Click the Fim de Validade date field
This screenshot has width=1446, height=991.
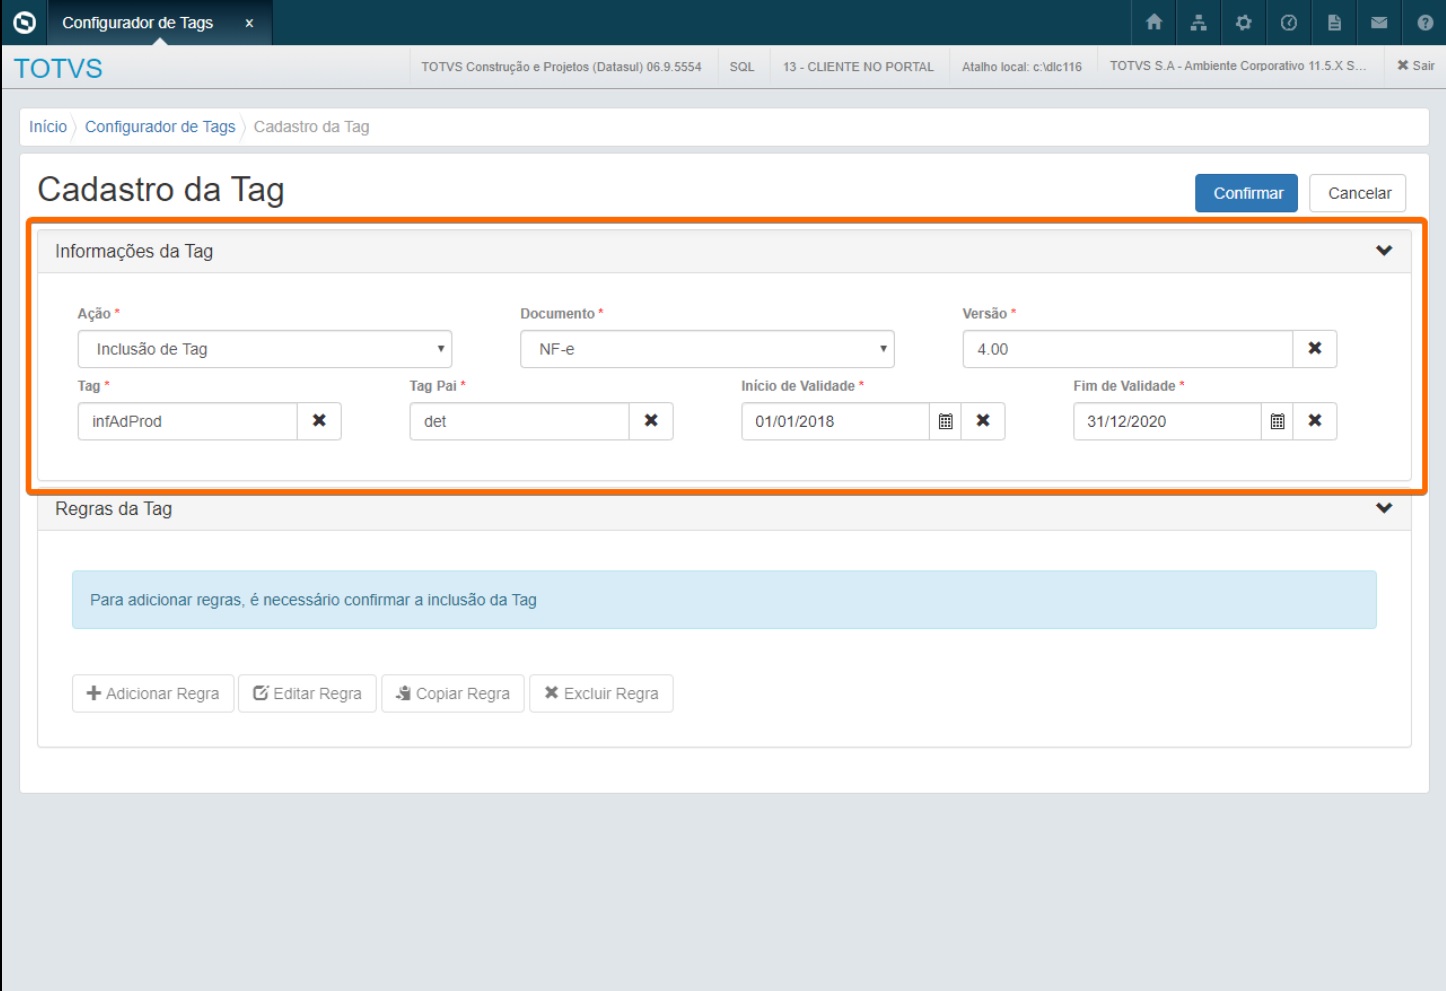tap(1168, 421)
